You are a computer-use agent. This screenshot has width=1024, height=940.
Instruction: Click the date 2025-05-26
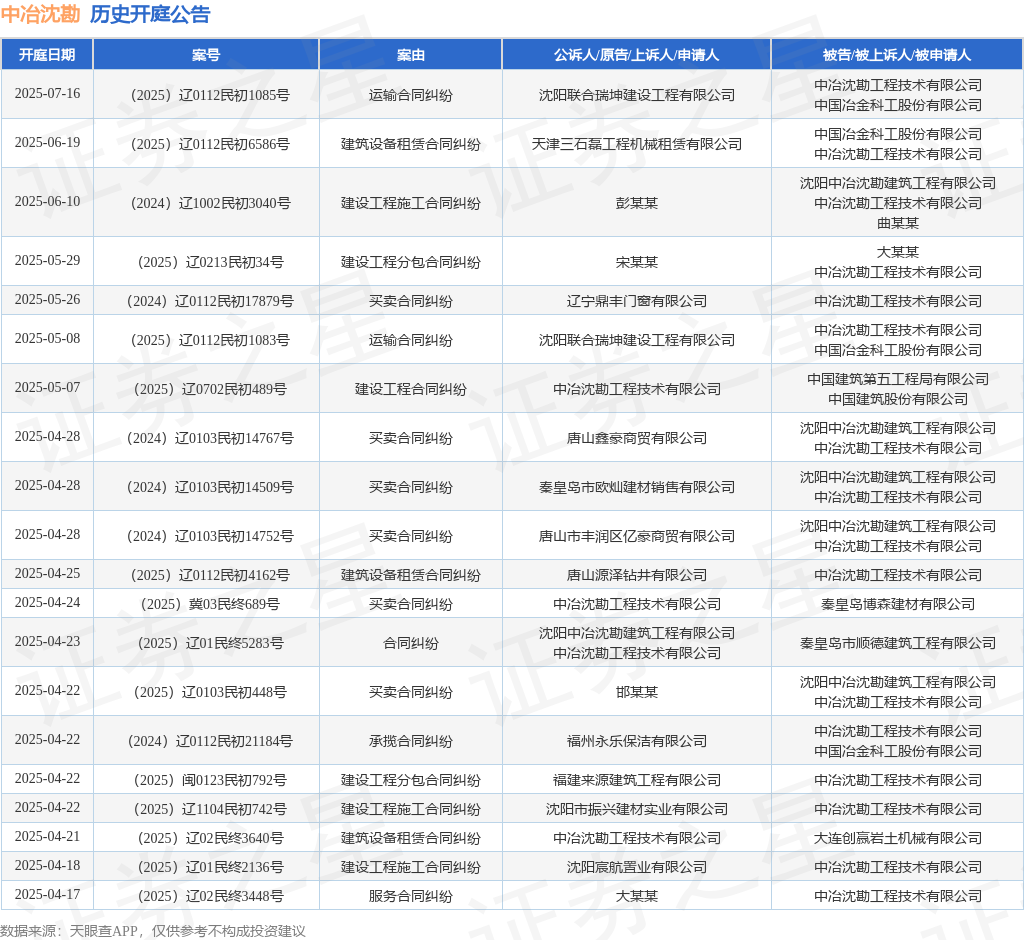click(x=47, y=299)
